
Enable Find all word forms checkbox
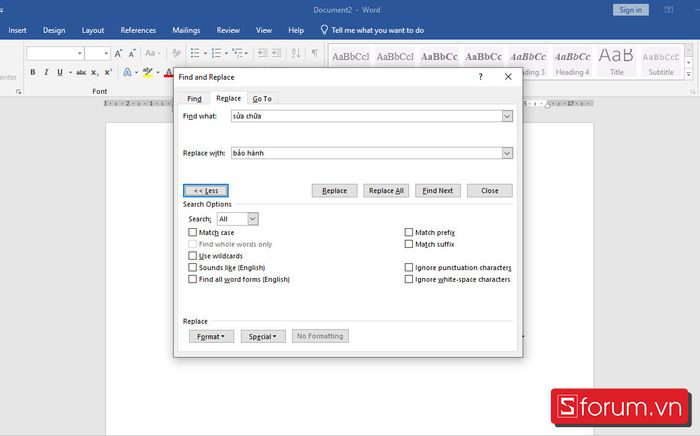point(192,279)
